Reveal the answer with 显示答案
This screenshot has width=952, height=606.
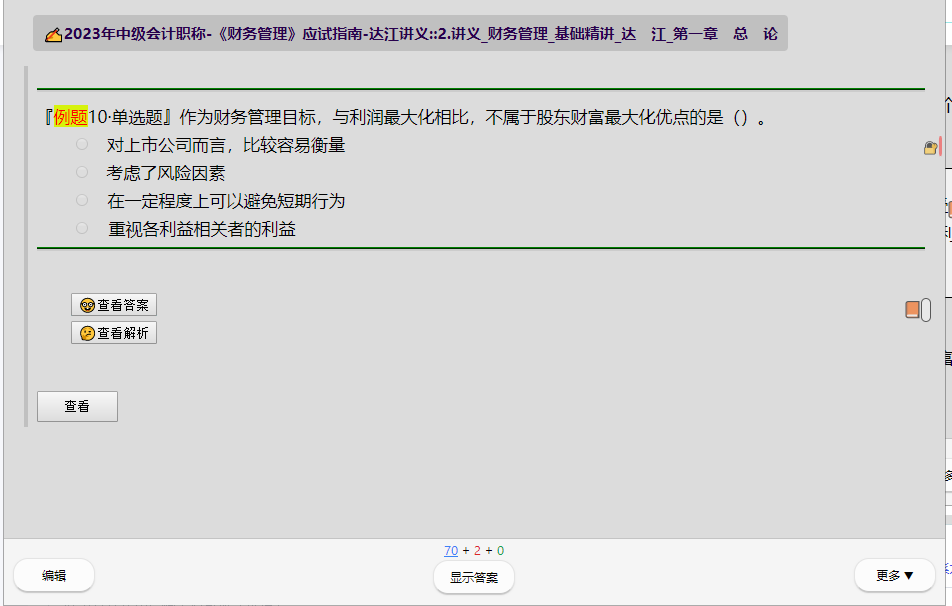pos(474,577)
